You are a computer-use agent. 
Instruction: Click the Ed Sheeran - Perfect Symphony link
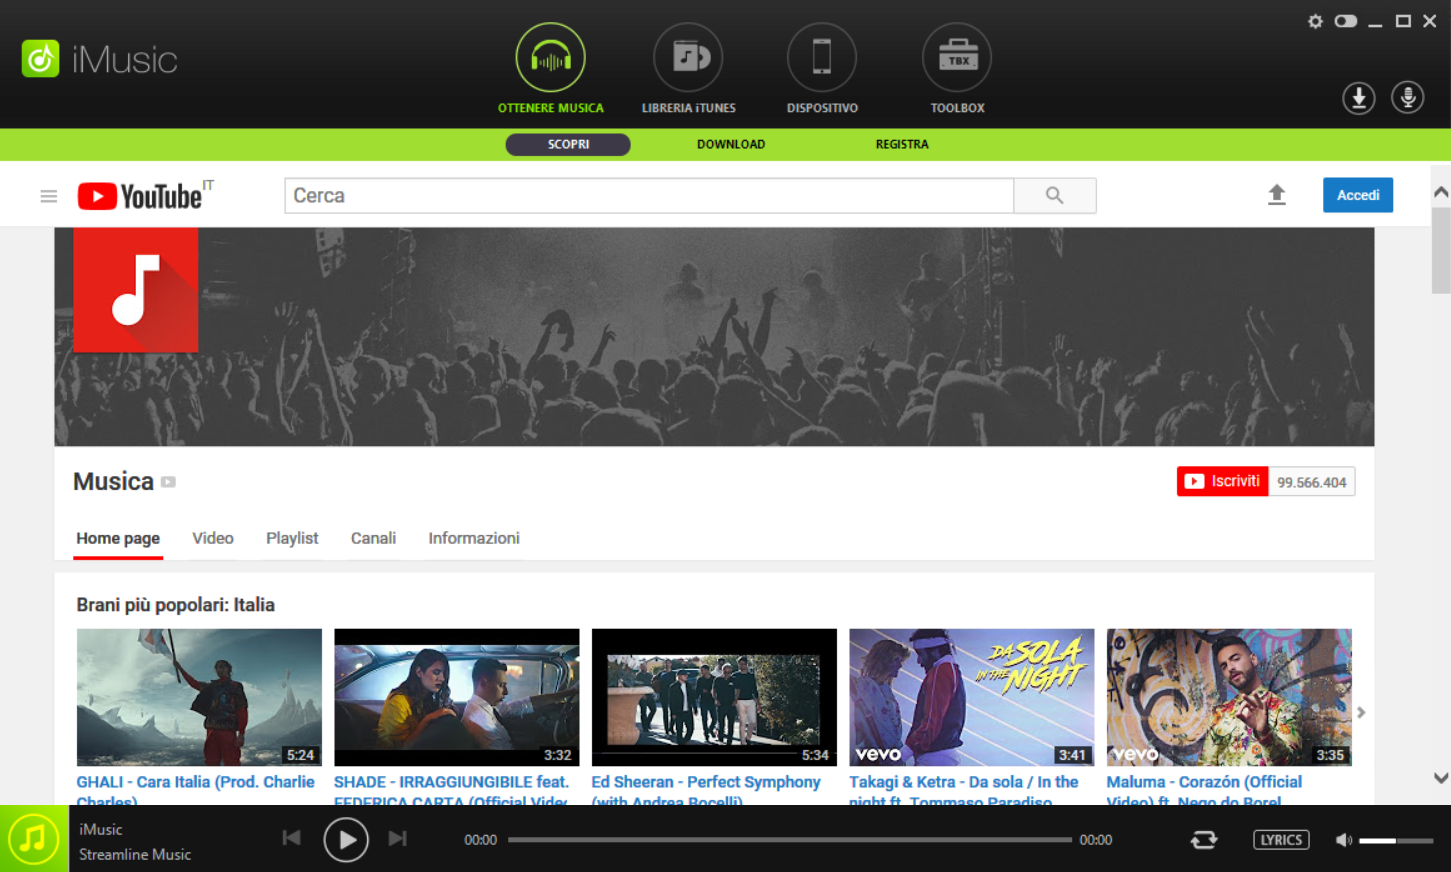[x=706, y=788]
